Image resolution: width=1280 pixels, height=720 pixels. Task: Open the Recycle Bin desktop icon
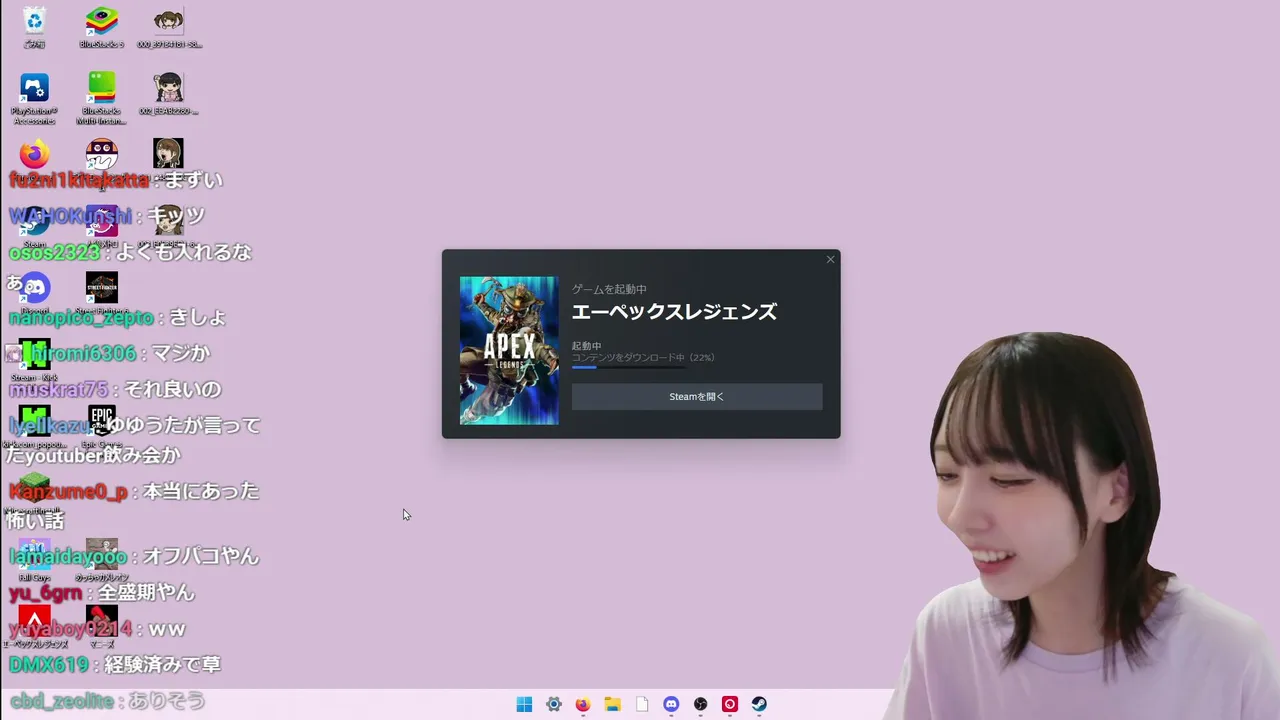pyautogui.click(x=34, y=26)
